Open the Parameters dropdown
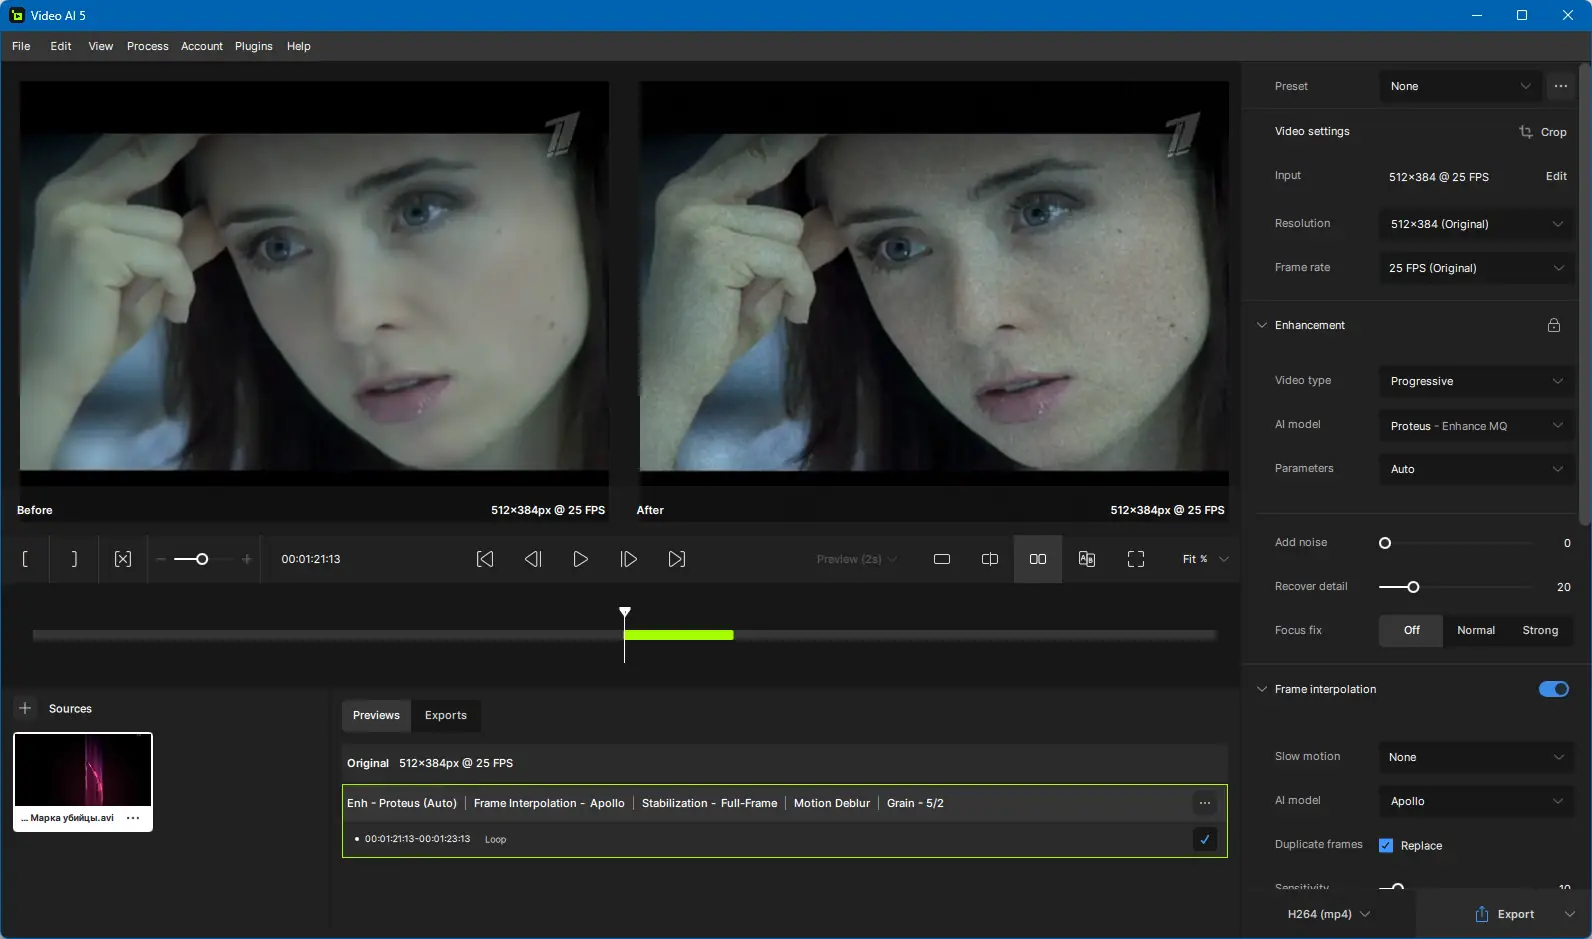This screenshot has width=1592, height=939. [1476, 469]
